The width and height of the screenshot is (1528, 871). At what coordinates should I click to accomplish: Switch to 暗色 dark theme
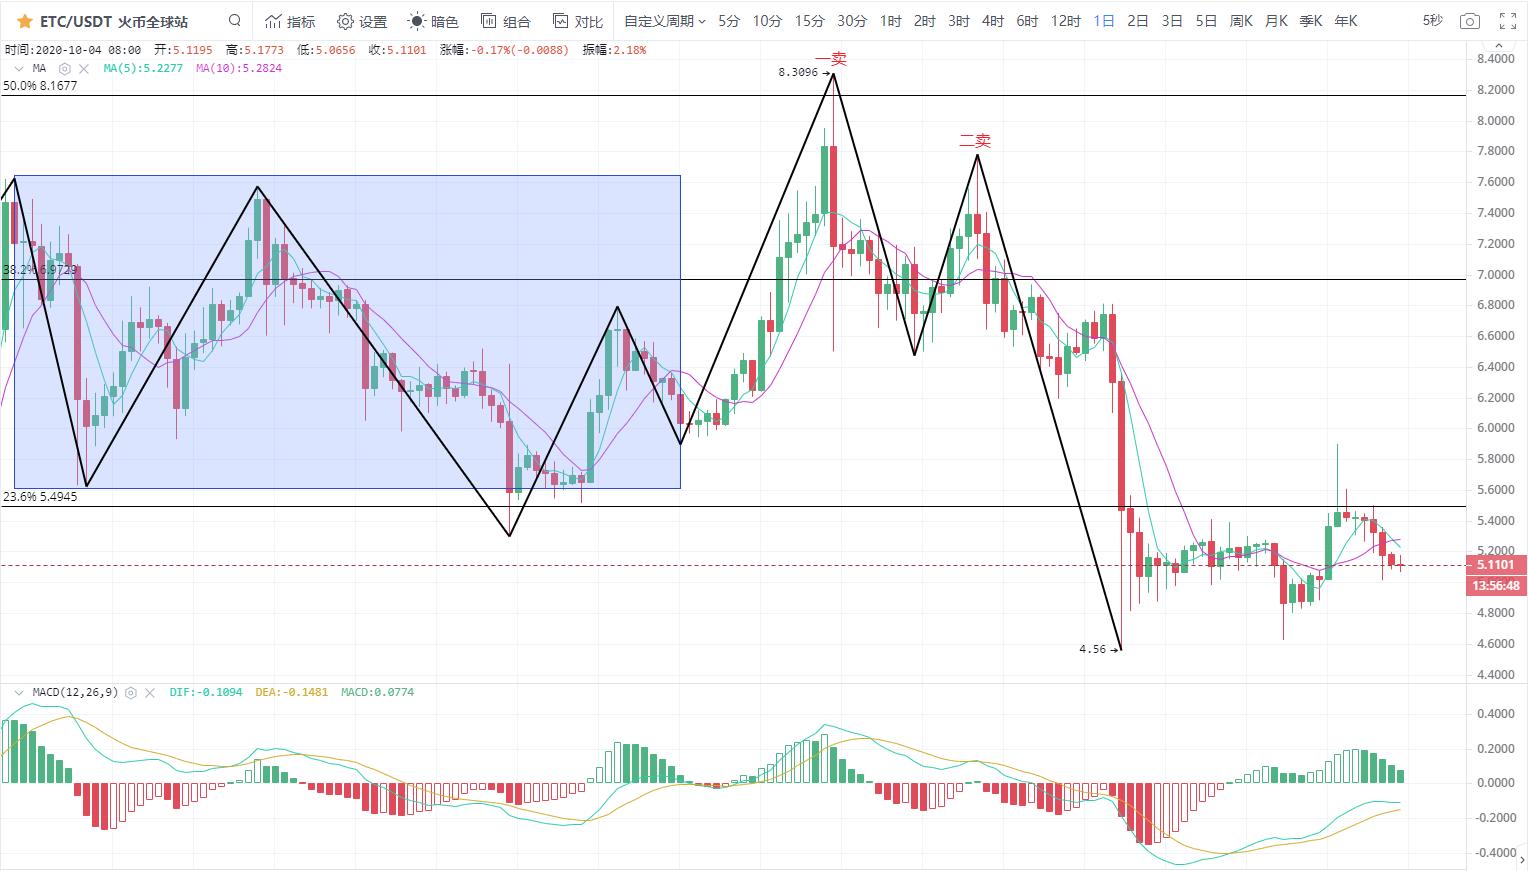[434, 21]
